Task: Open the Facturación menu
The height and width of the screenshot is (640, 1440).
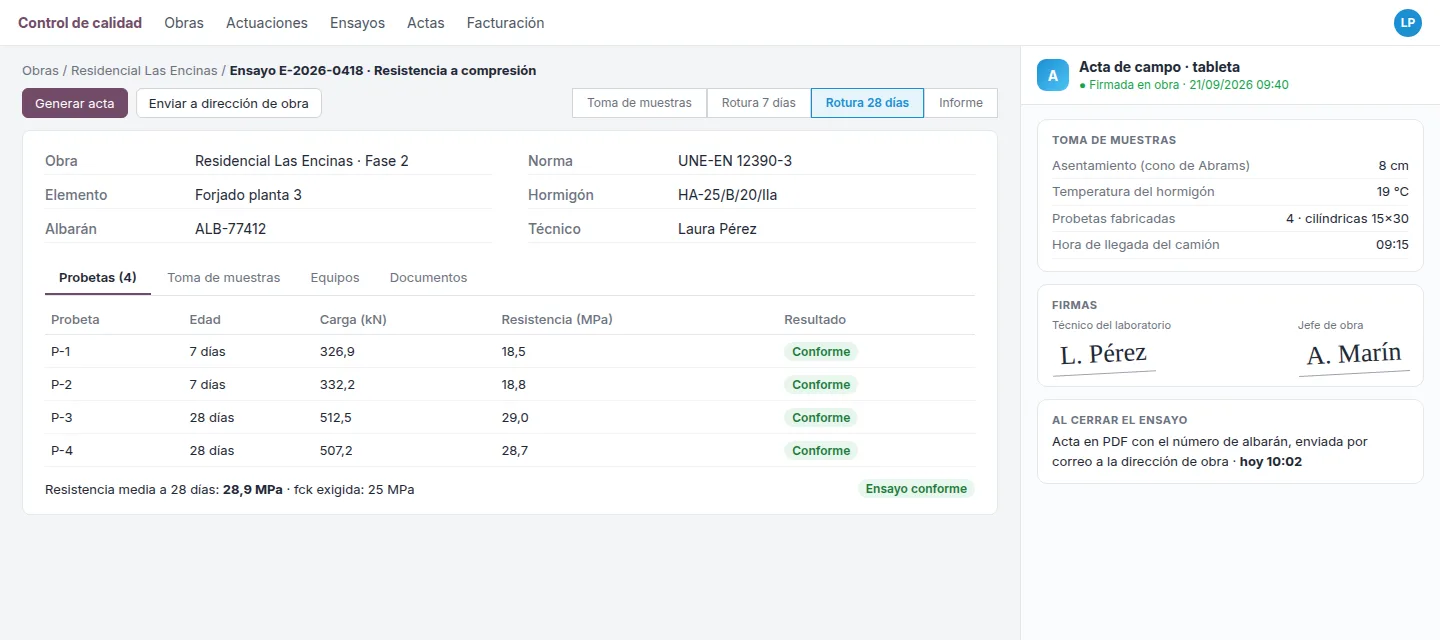Action: (x=505, y=23)
